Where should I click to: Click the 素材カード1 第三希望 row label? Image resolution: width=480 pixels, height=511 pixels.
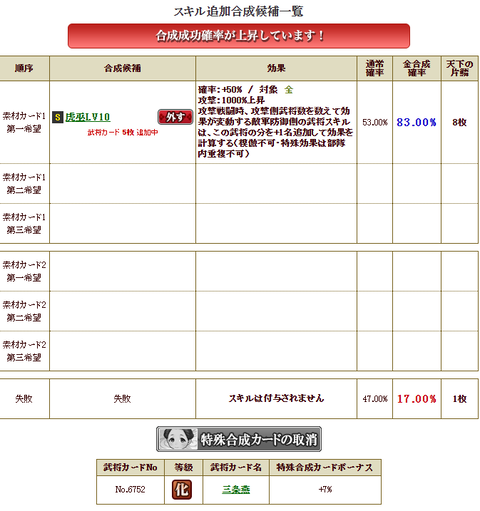tap(24, 223)
